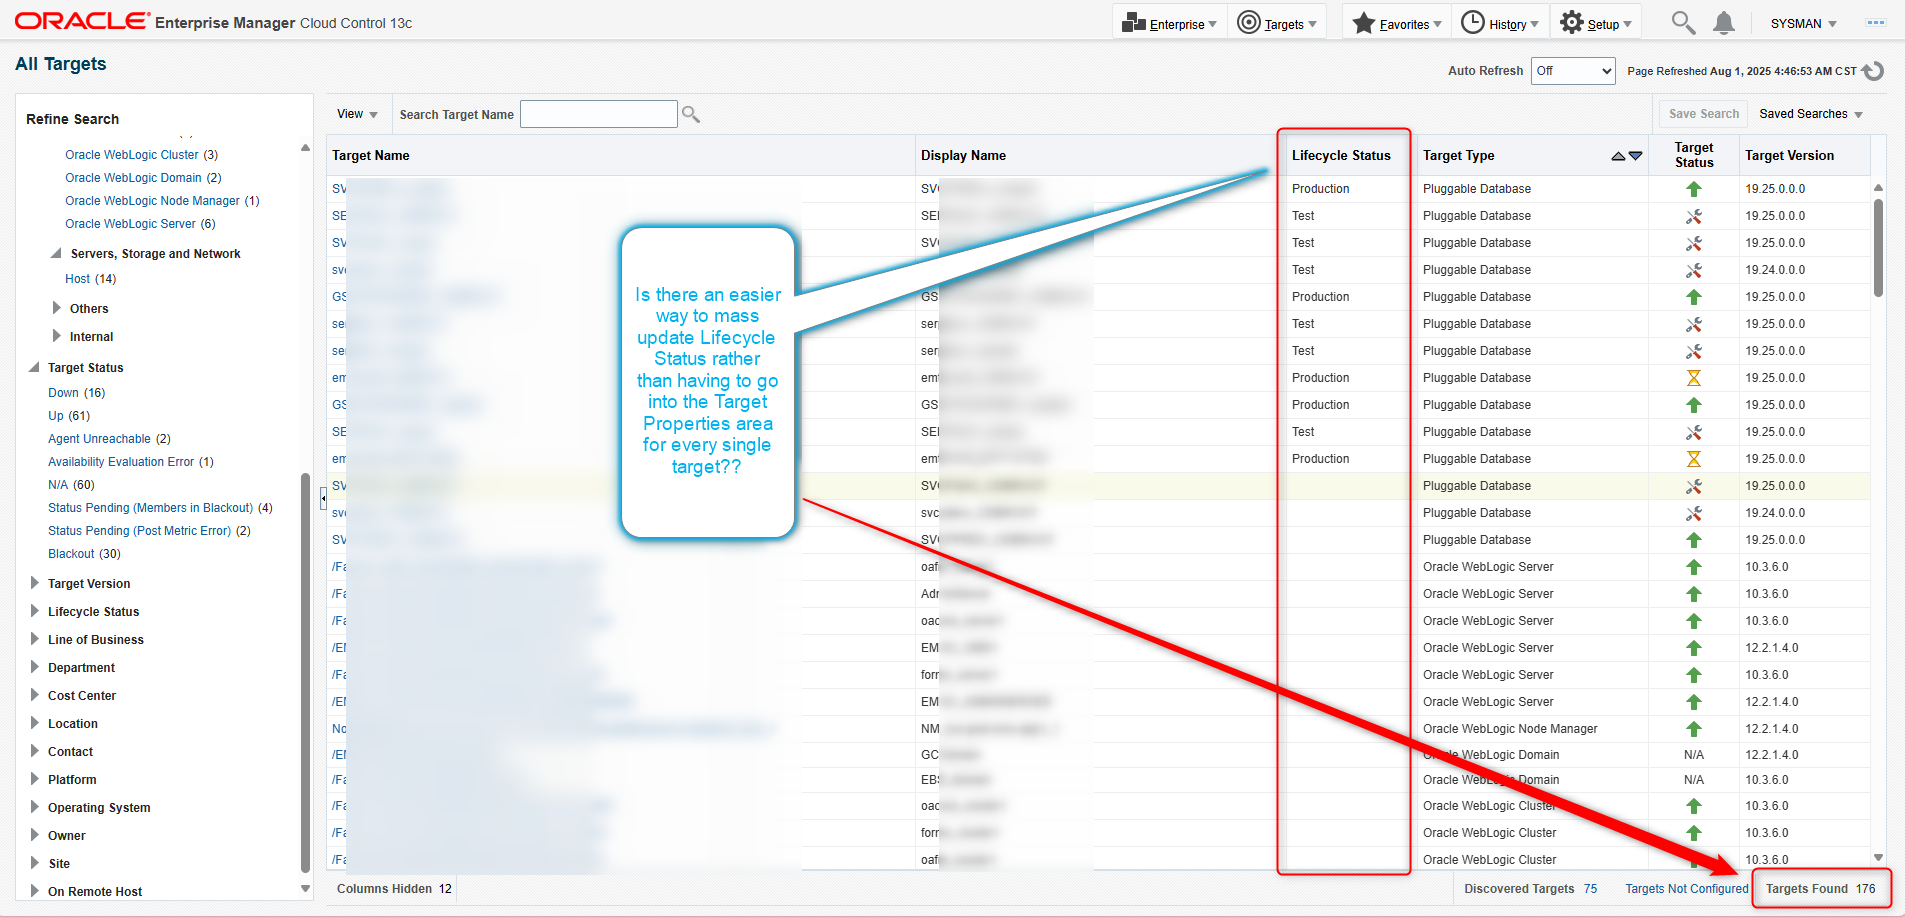
Task: Click the page refresh icon
Action: (1873, 71)
